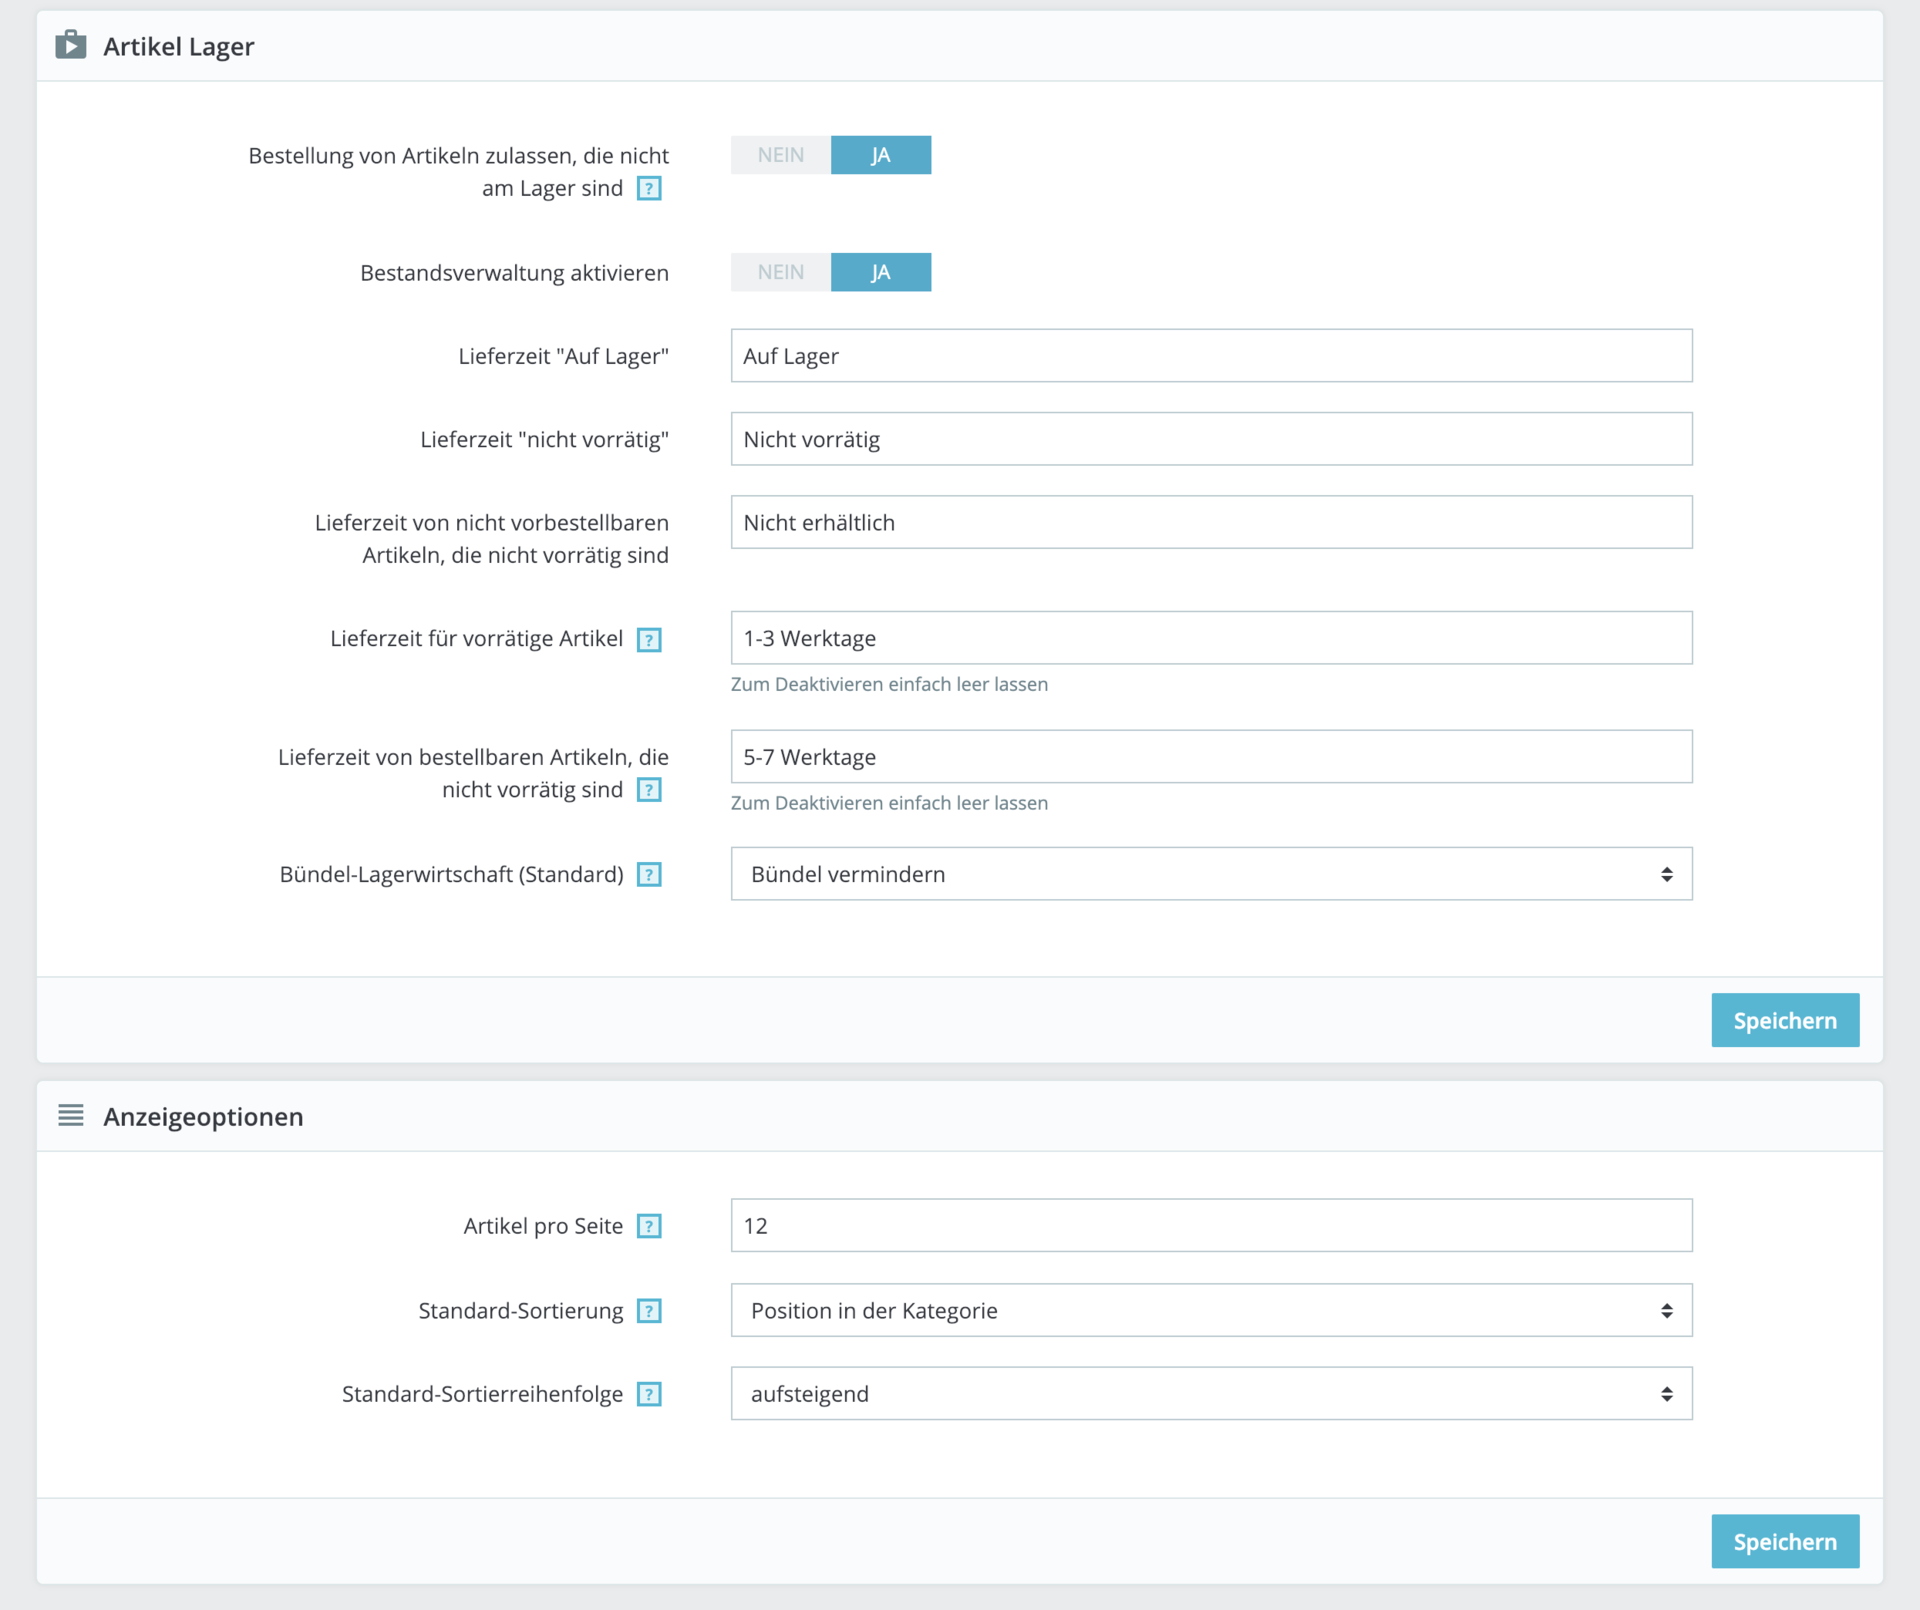Click the Nicht erhältlich text field
1920x1610 pixels.
tap(1210, 522)
